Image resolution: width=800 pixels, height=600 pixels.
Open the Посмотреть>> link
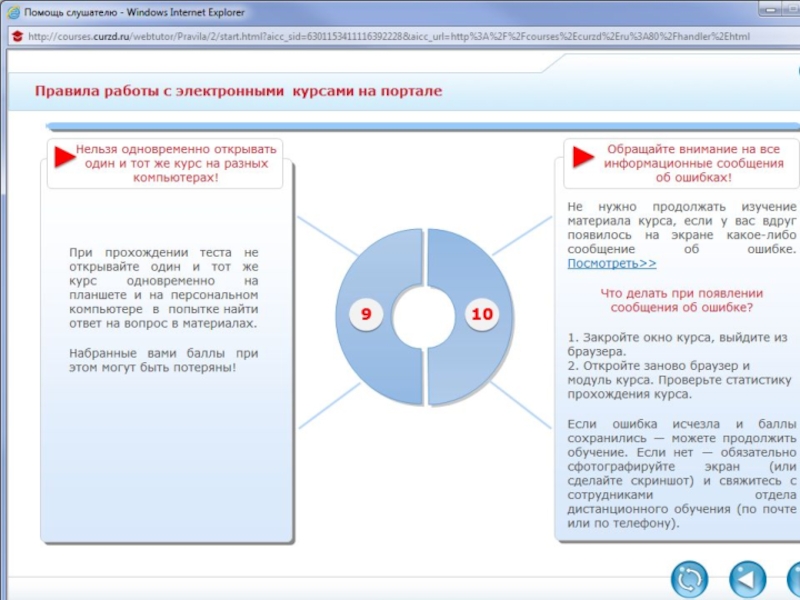click(612, 264)
